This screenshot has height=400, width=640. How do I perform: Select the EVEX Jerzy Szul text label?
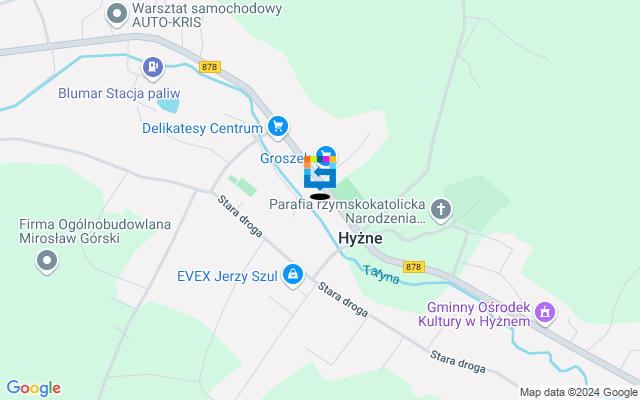[227, 276]
